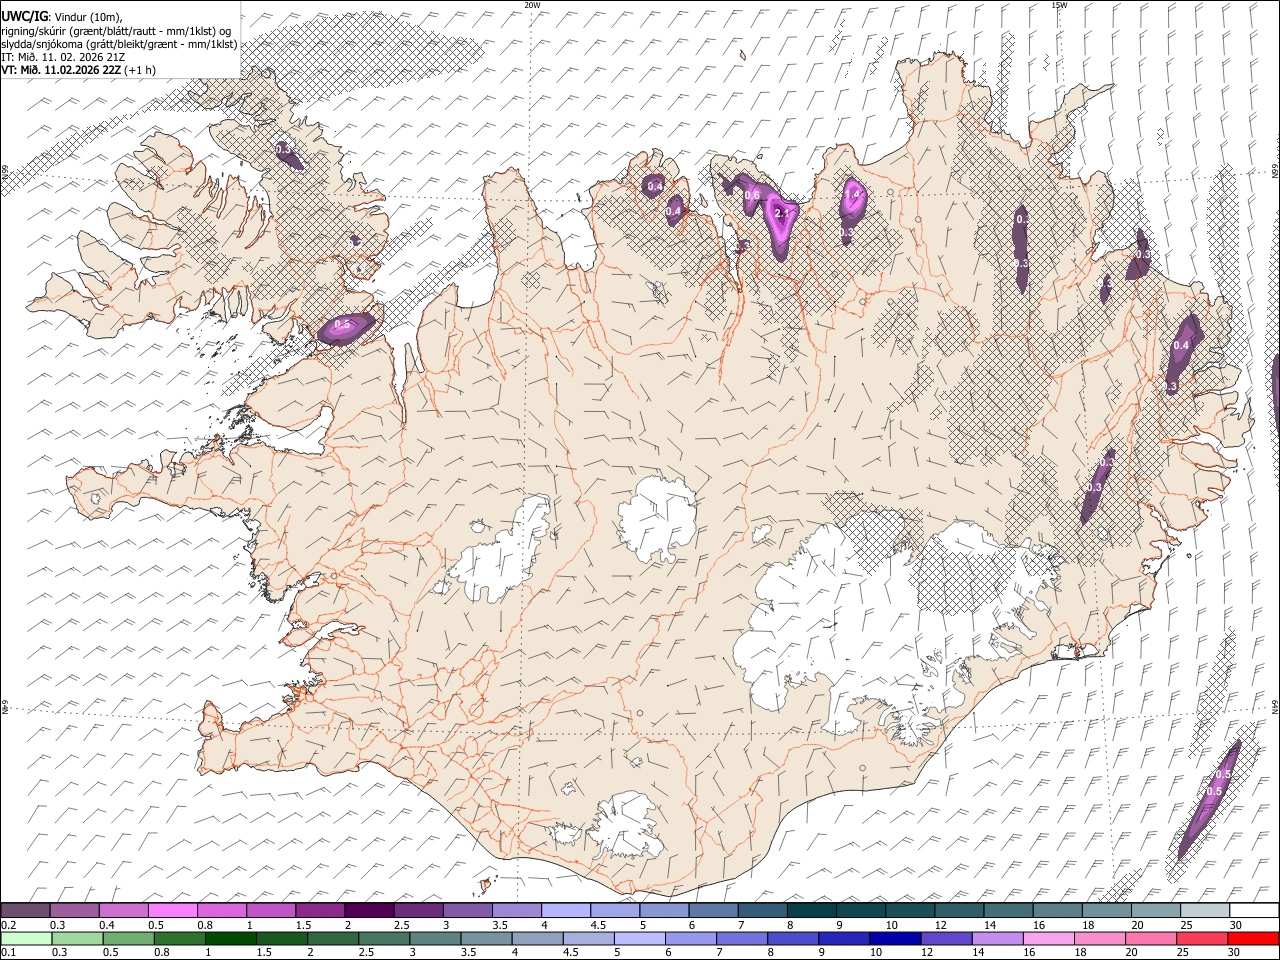Select upper legend swatch between 0.5 and 0.8
1280x960 pixels.
[173, 910]
